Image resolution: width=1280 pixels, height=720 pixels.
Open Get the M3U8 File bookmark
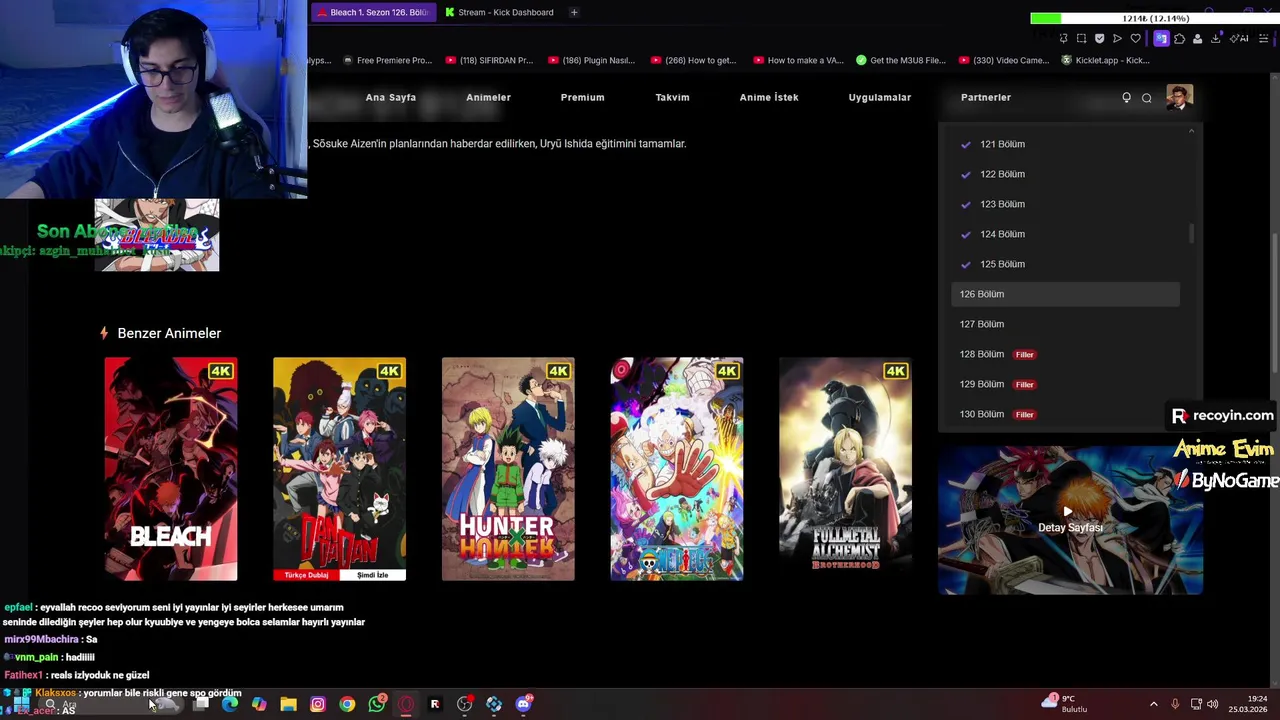coord(900,60)
